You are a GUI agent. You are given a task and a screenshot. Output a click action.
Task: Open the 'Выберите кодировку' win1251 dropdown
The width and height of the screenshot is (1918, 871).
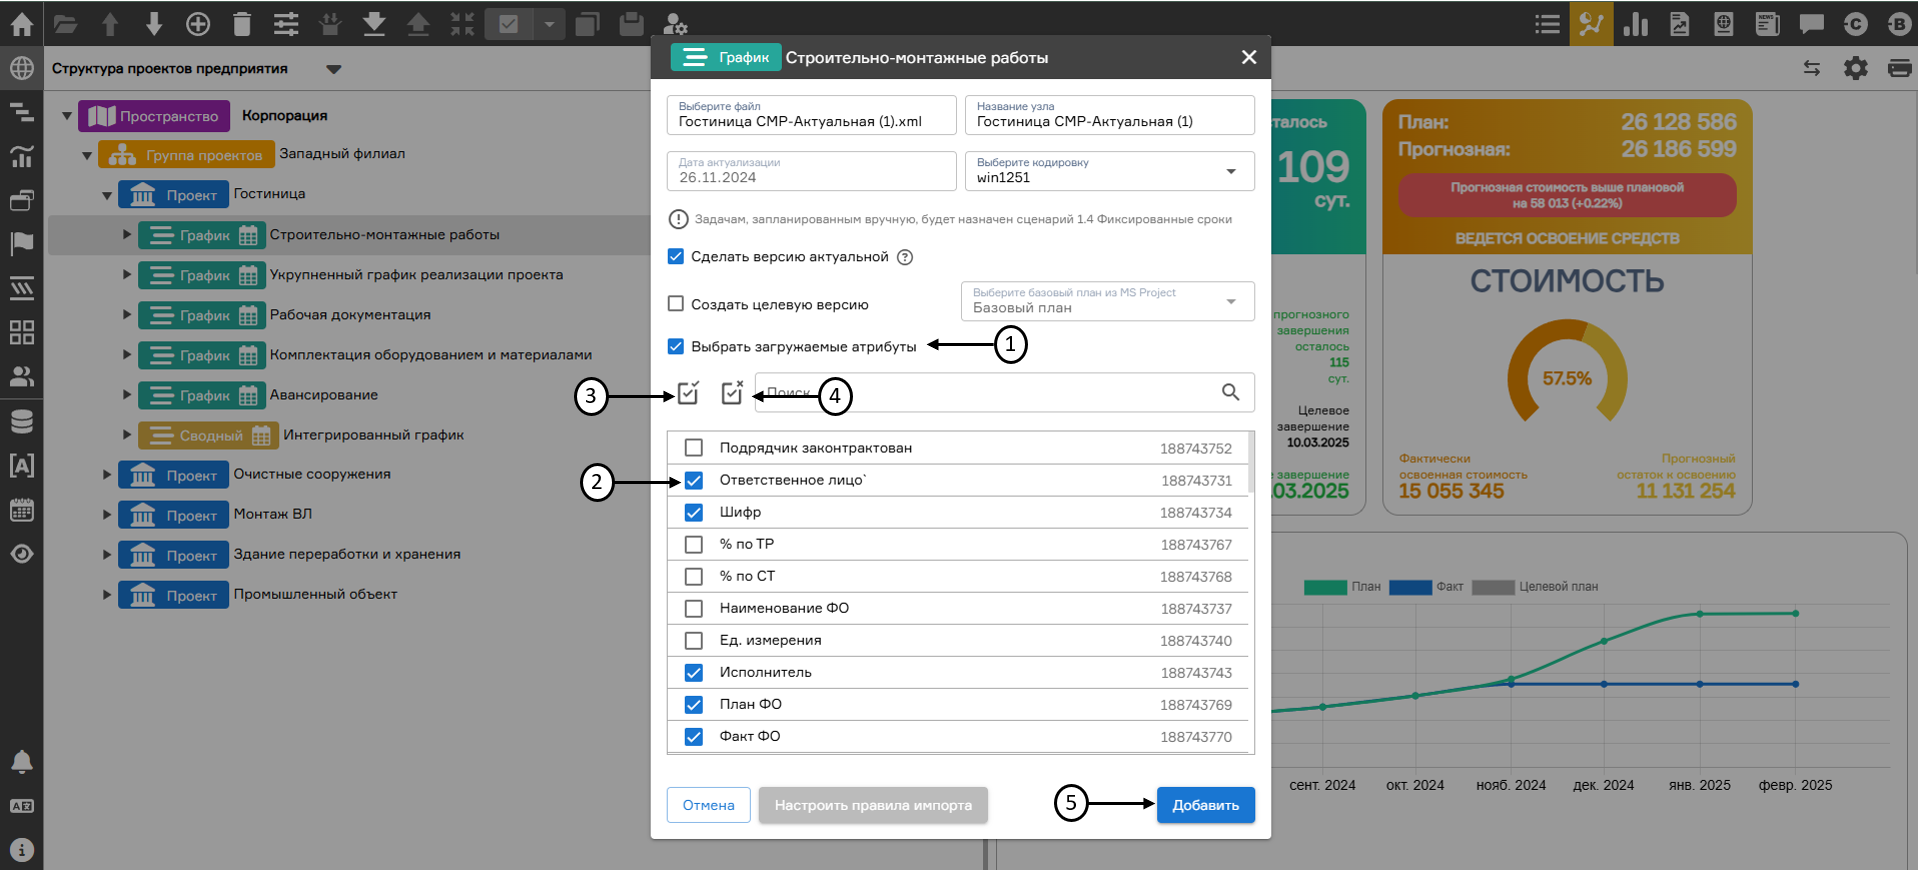click(x=1109, y=171)
